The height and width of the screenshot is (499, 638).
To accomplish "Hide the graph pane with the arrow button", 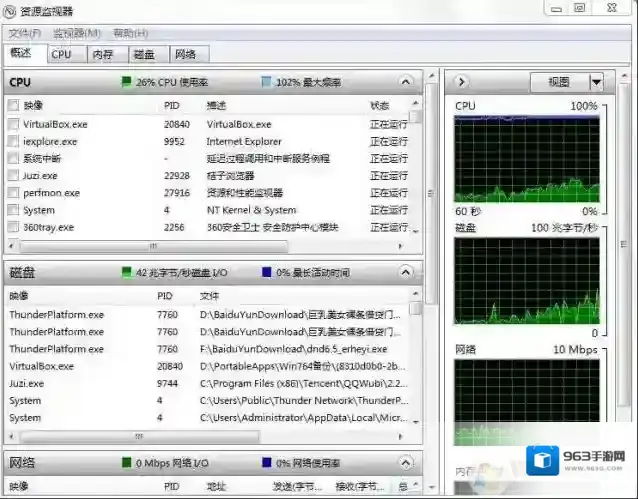I will pos(461,82).
